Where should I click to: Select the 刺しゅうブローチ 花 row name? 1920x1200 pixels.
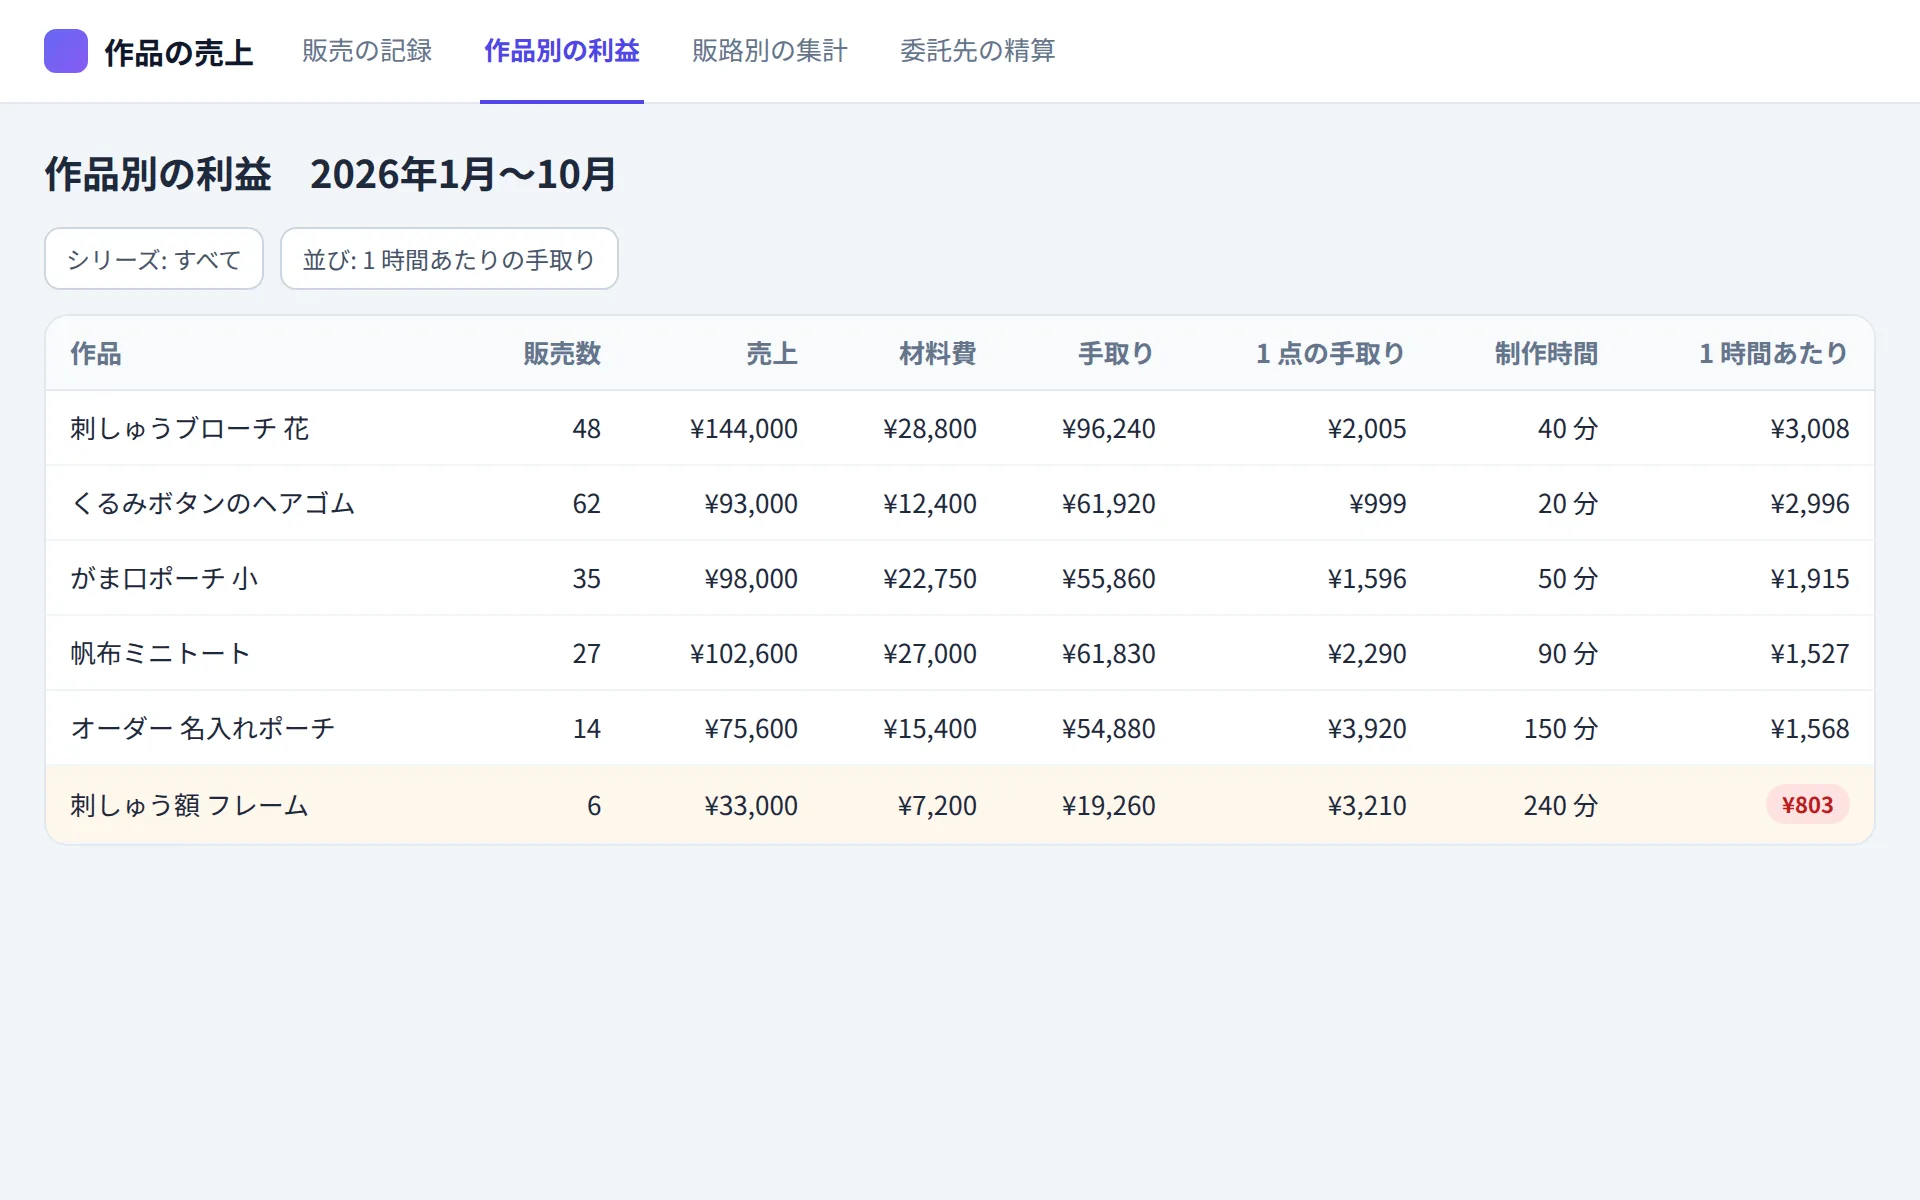pyautogui.click(x=190, y=428)
